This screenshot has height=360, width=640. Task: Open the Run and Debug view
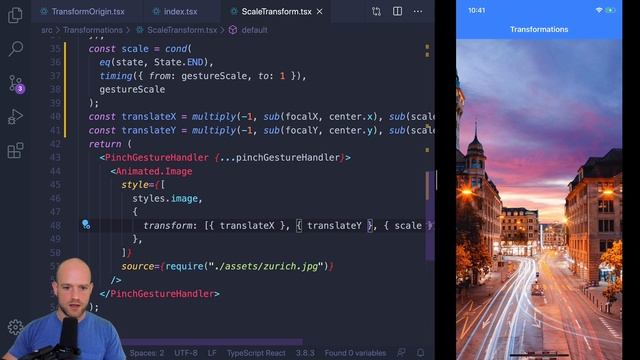point(15,117)
